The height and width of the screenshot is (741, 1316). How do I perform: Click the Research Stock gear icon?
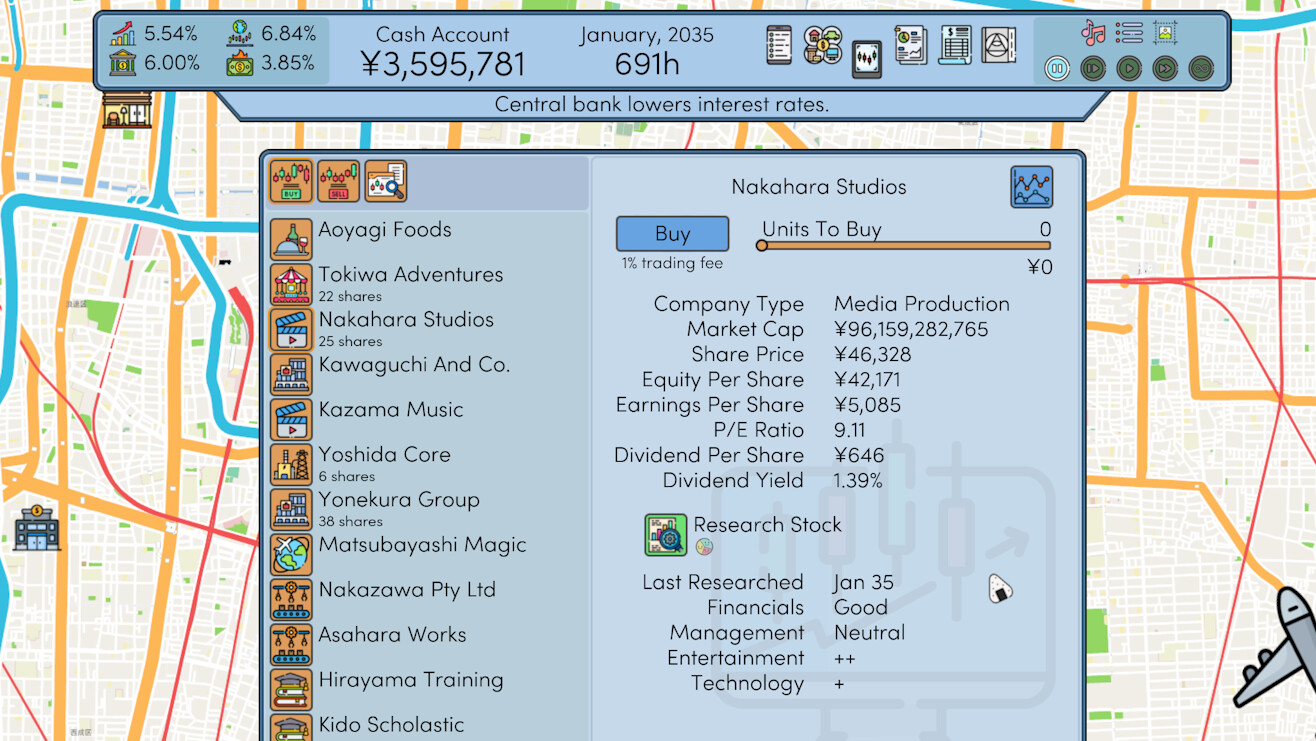pyautogui.click(x=665, y=534)
